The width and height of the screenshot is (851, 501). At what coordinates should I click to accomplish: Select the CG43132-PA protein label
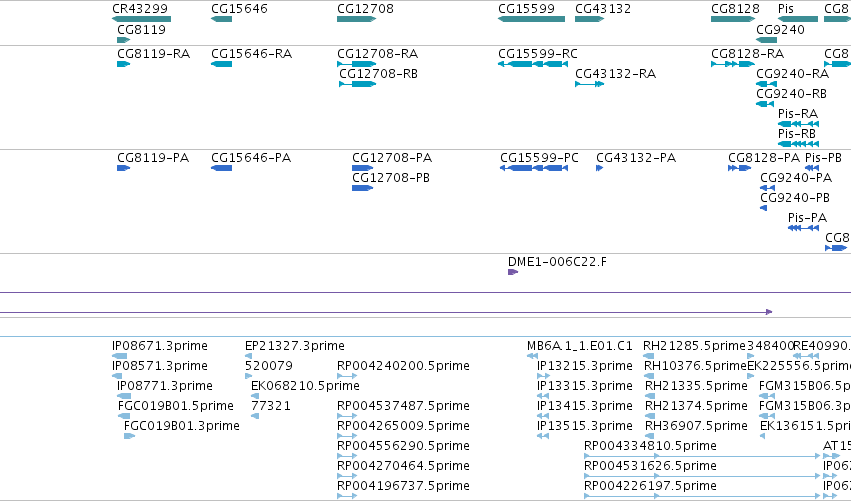point(636,158)
